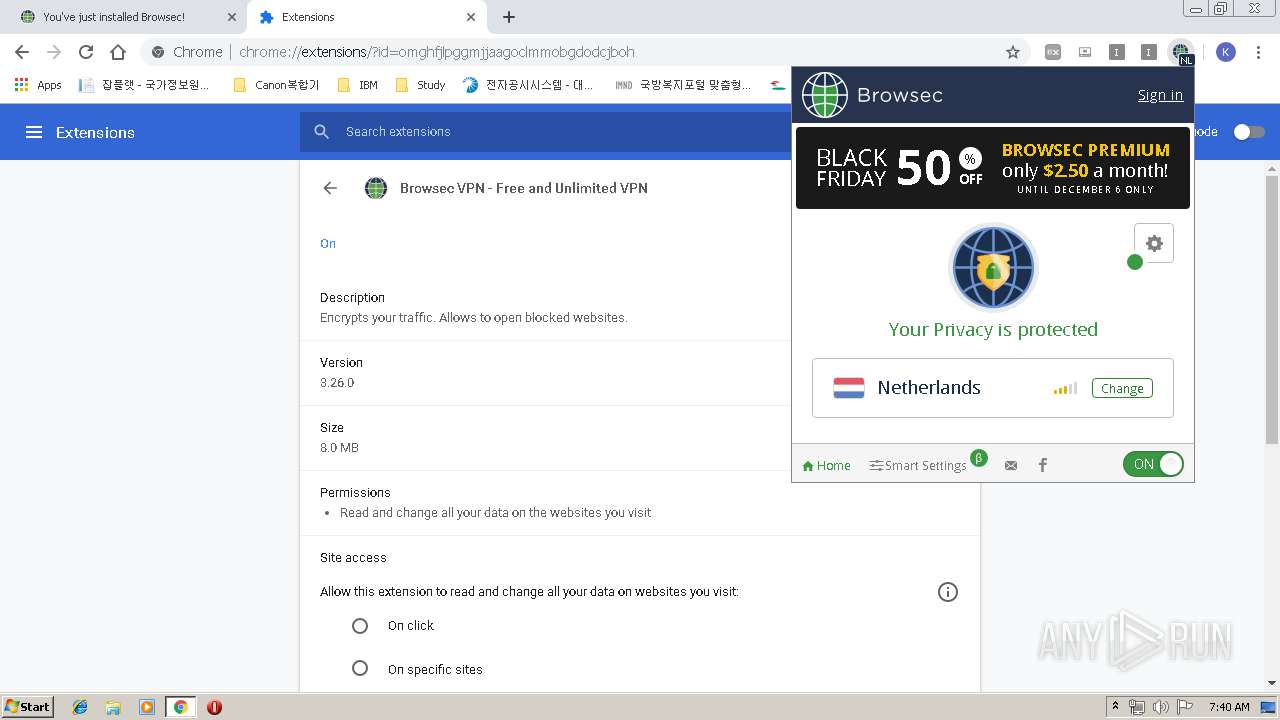Toggle Developer mode switch
Screen dimensions: 1280x720
click(1248, 132)
